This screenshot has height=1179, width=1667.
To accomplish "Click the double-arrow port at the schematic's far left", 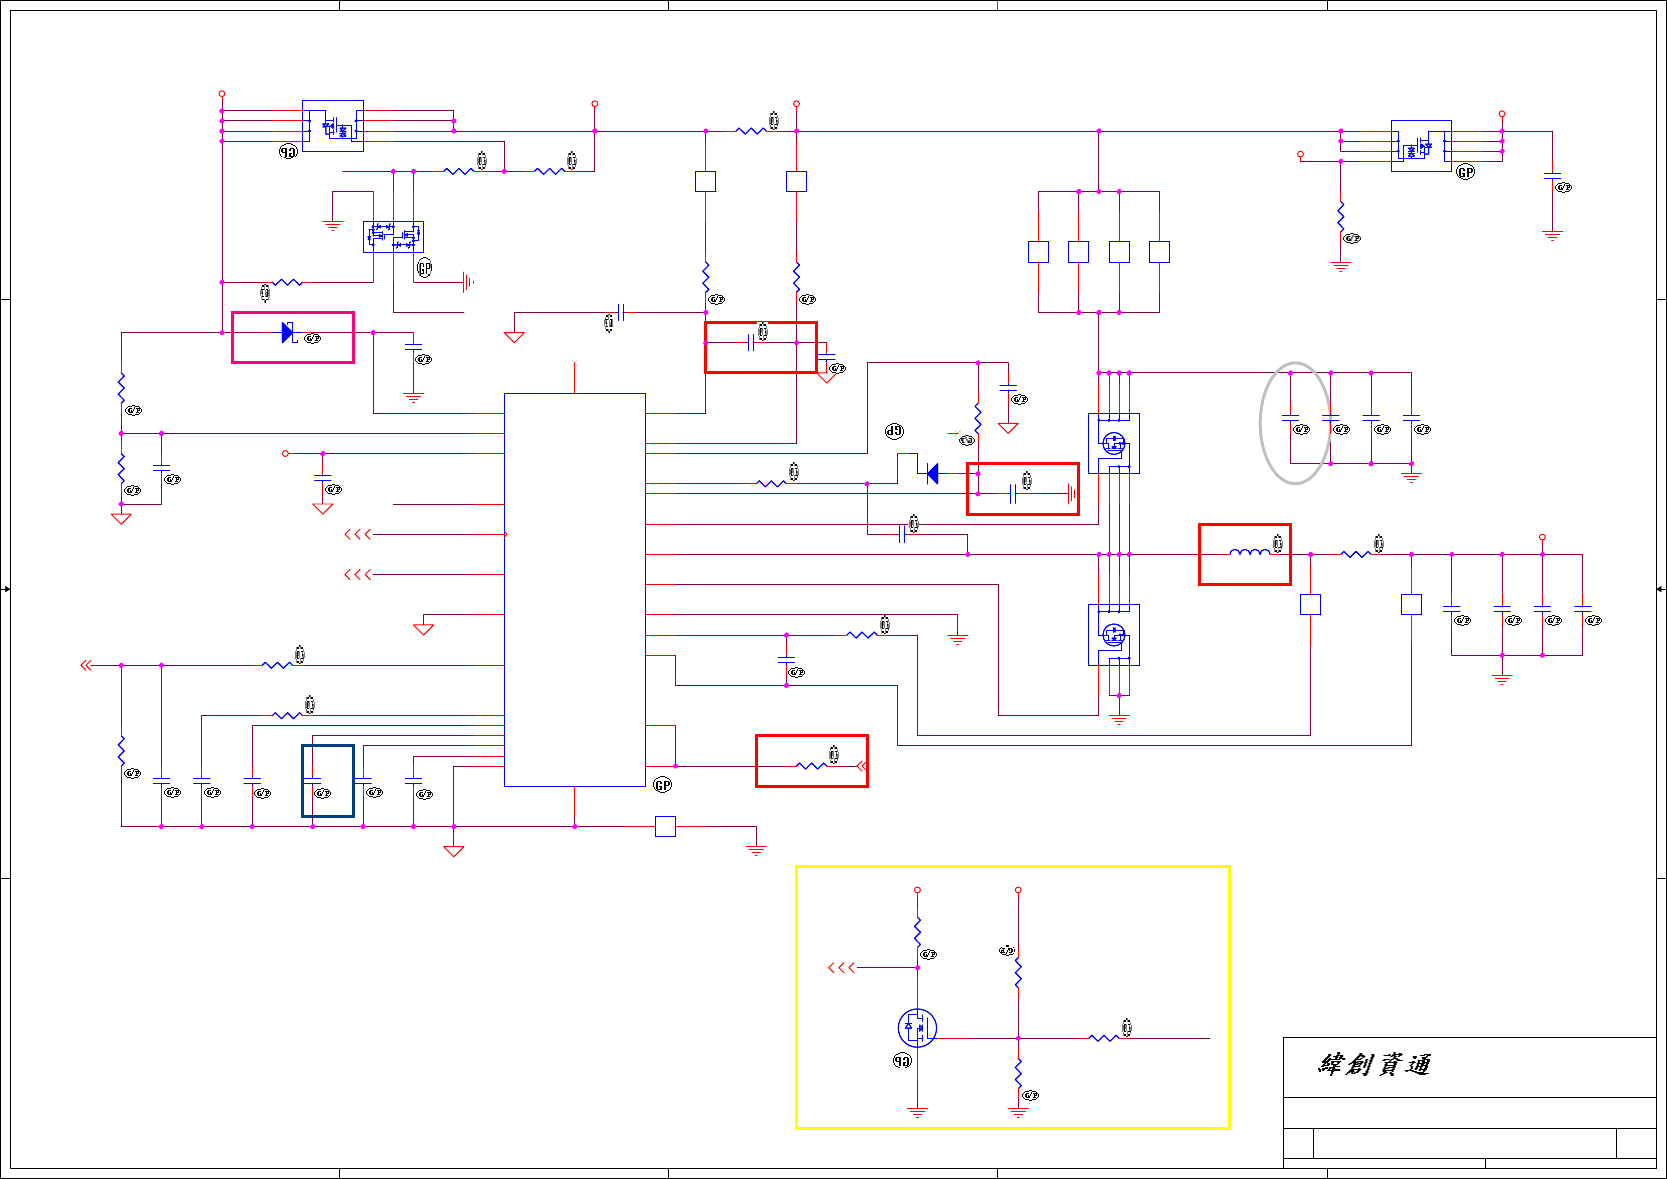I will pos(86,665).
